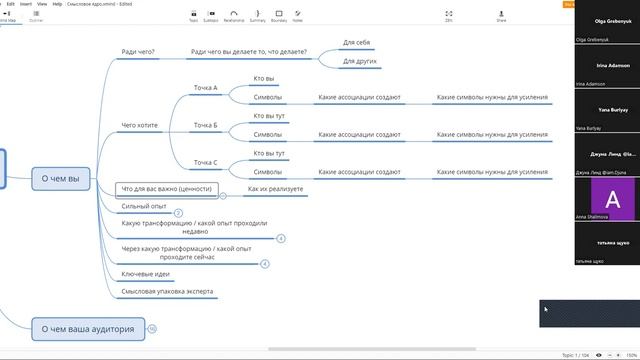This screenshot has height=360, width=640.
Task: Open the Notes tool
Action: (298, 16)
